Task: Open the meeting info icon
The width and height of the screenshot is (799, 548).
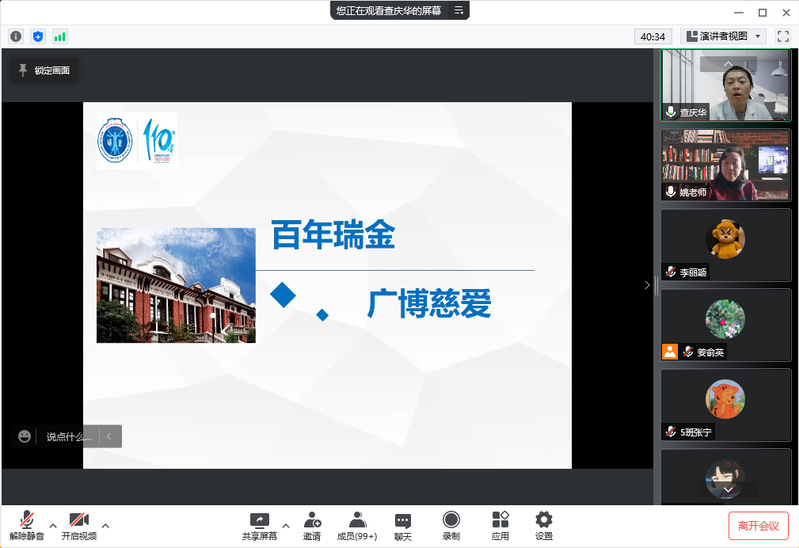Action: coord(16,36)
